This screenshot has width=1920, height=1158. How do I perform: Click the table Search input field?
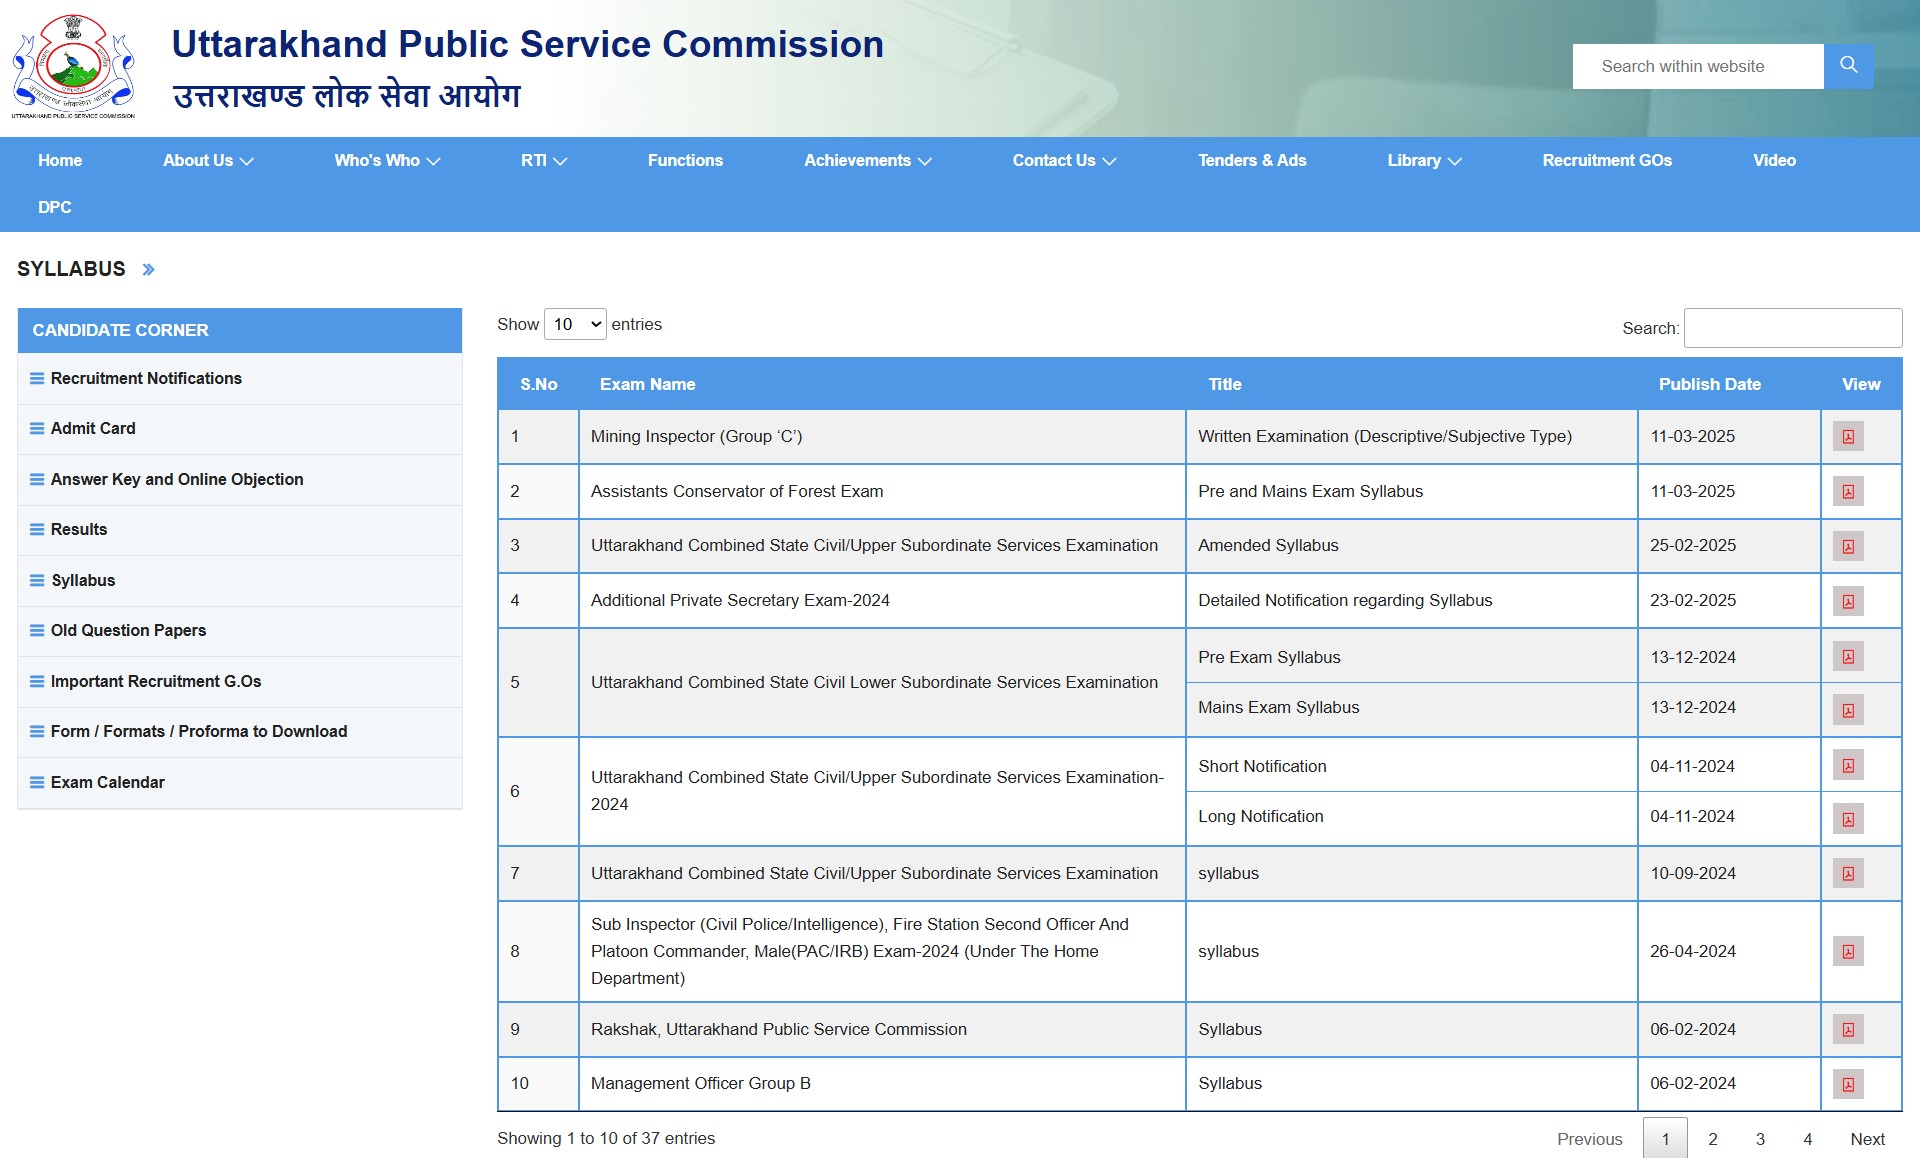pyautogui.click(x=1792, y=328)
